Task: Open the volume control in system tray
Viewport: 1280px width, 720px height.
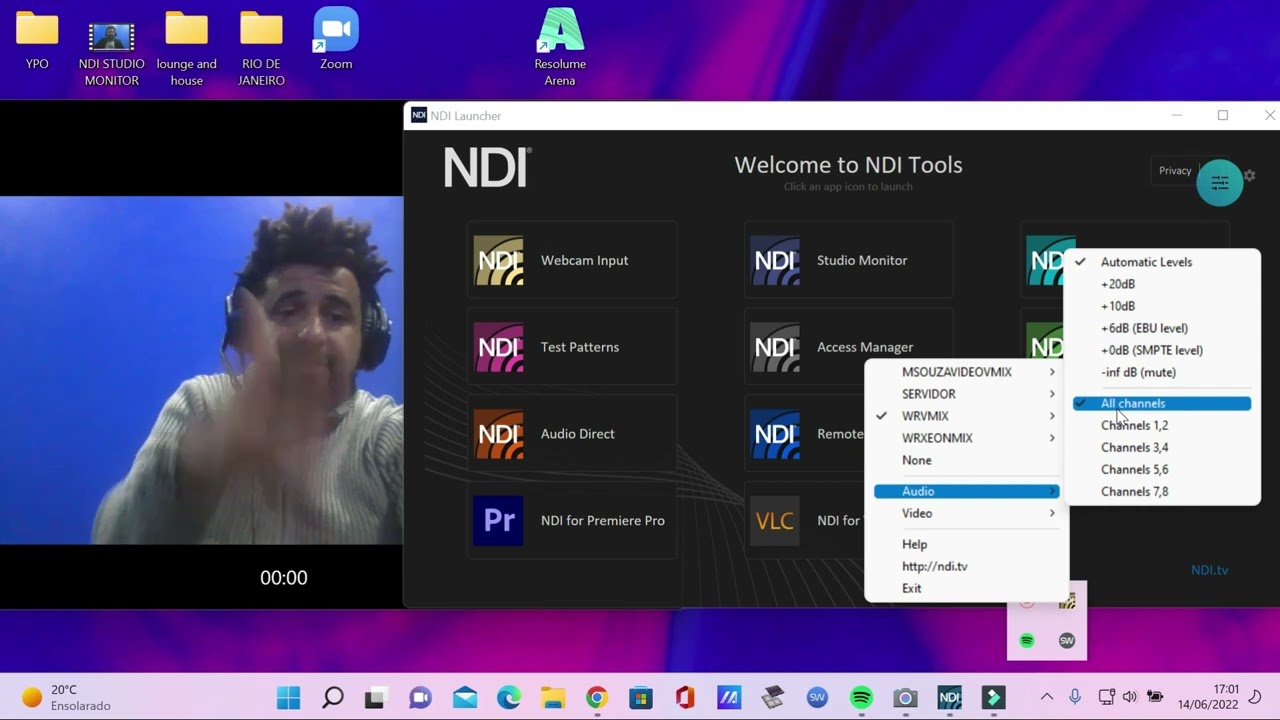Action: point(1130,697)
